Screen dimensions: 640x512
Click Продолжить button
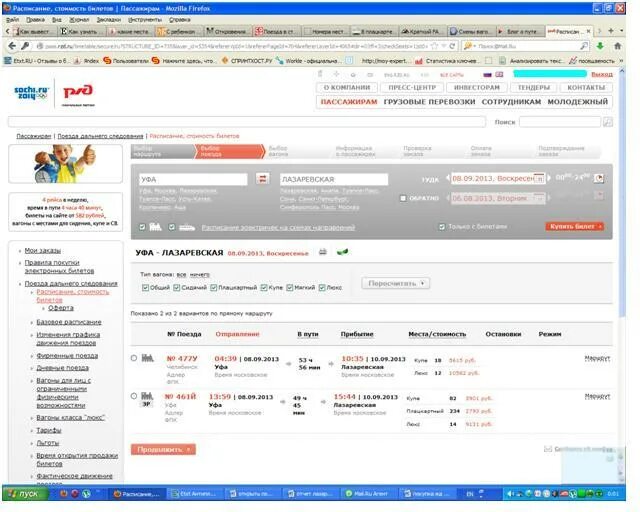pyautogui.click(x=163, y=449)
